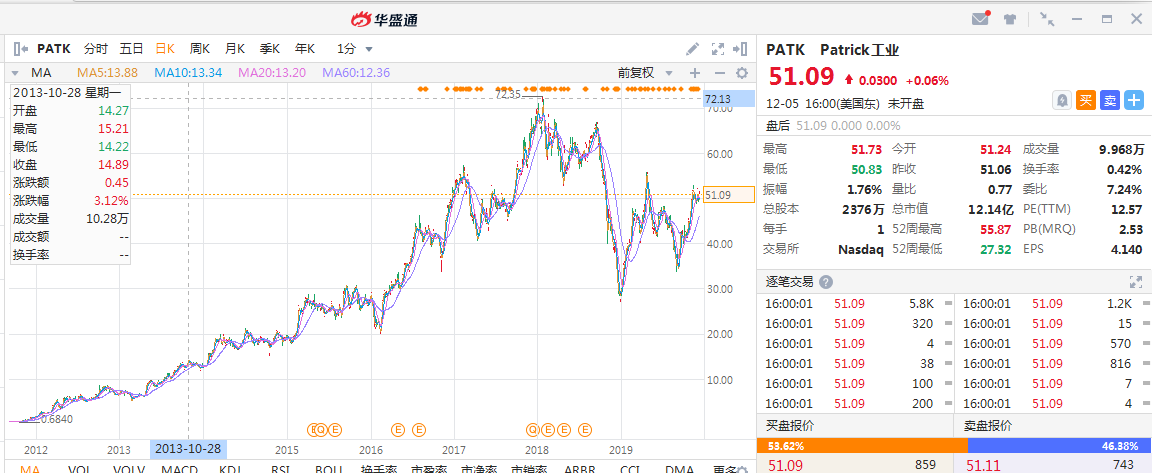Select the 年K yearly candlestick tab

pyautogui.click(x=305, y=49)
